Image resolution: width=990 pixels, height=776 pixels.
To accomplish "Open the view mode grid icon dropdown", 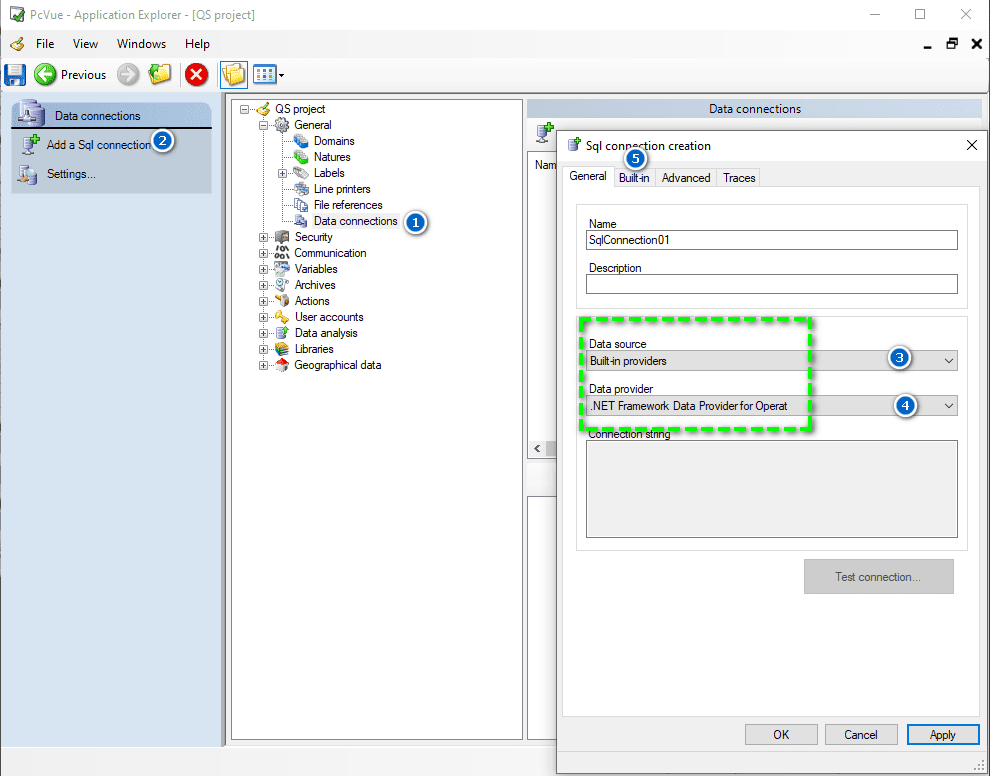I will click(x=268, y=75).
